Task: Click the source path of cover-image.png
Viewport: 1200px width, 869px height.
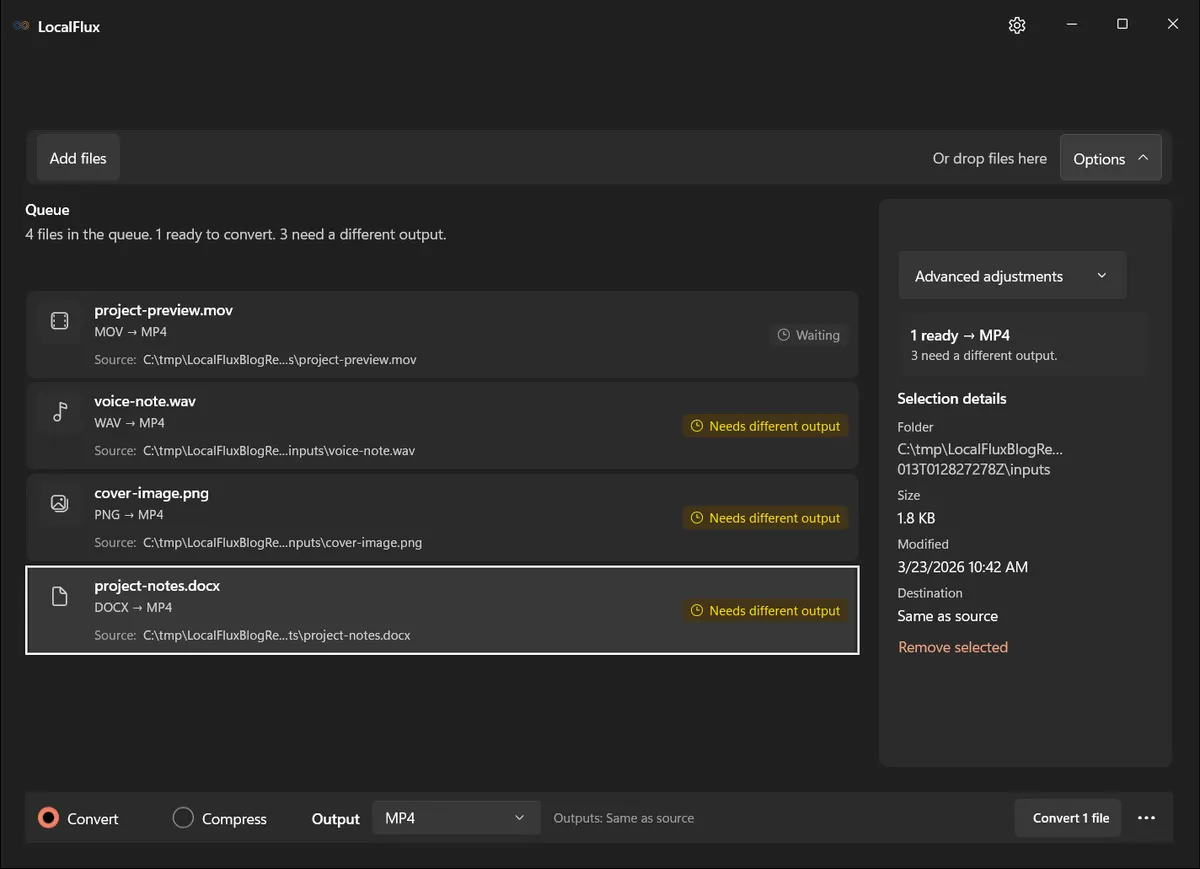Action: pos(283,543)
